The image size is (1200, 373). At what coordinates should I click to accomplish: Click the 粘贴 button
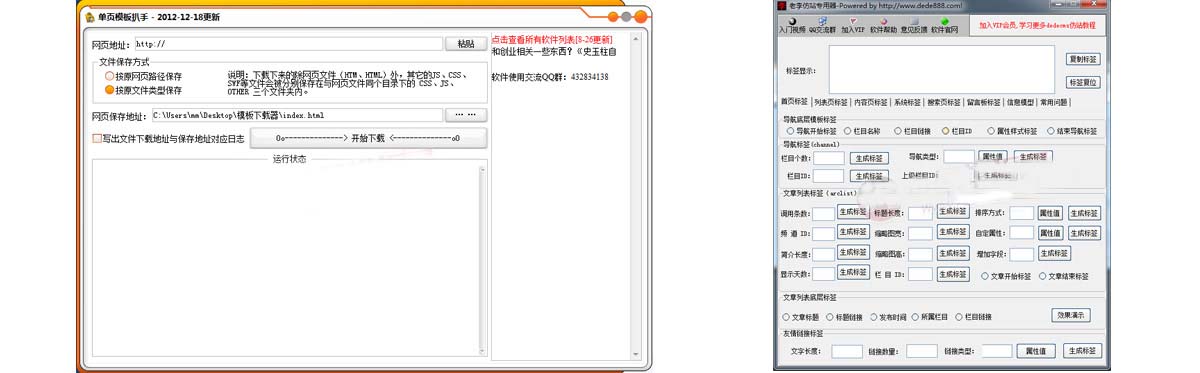point(466,44)
